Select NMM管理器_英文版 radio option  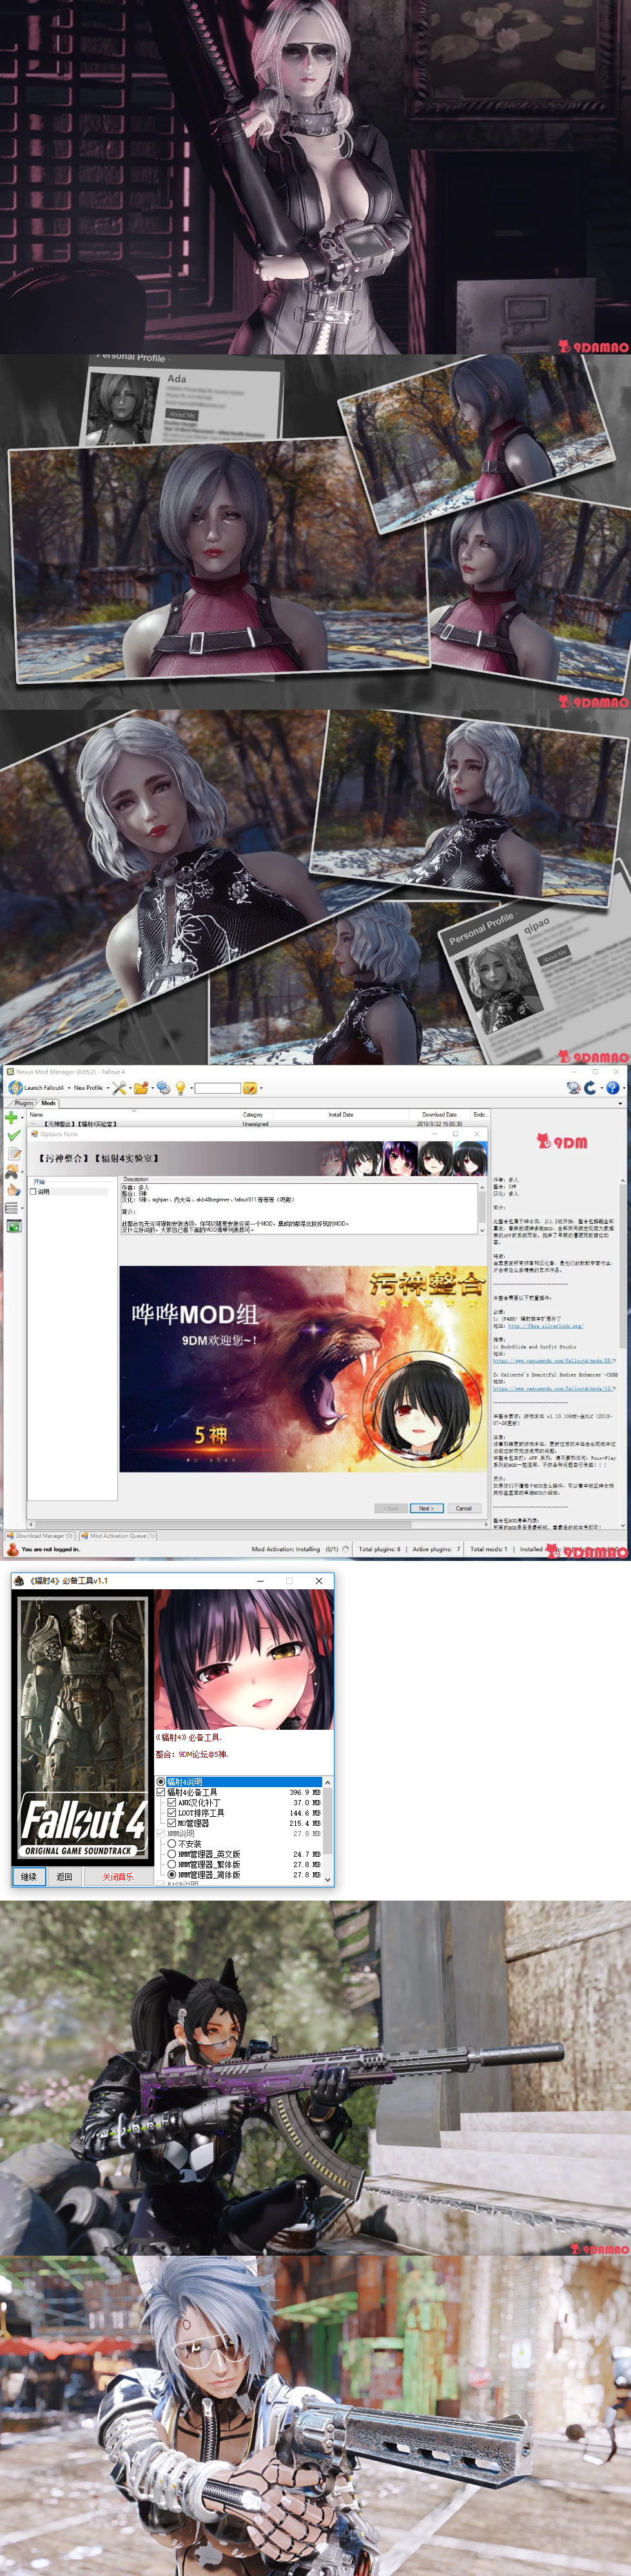coord(172,1854)
